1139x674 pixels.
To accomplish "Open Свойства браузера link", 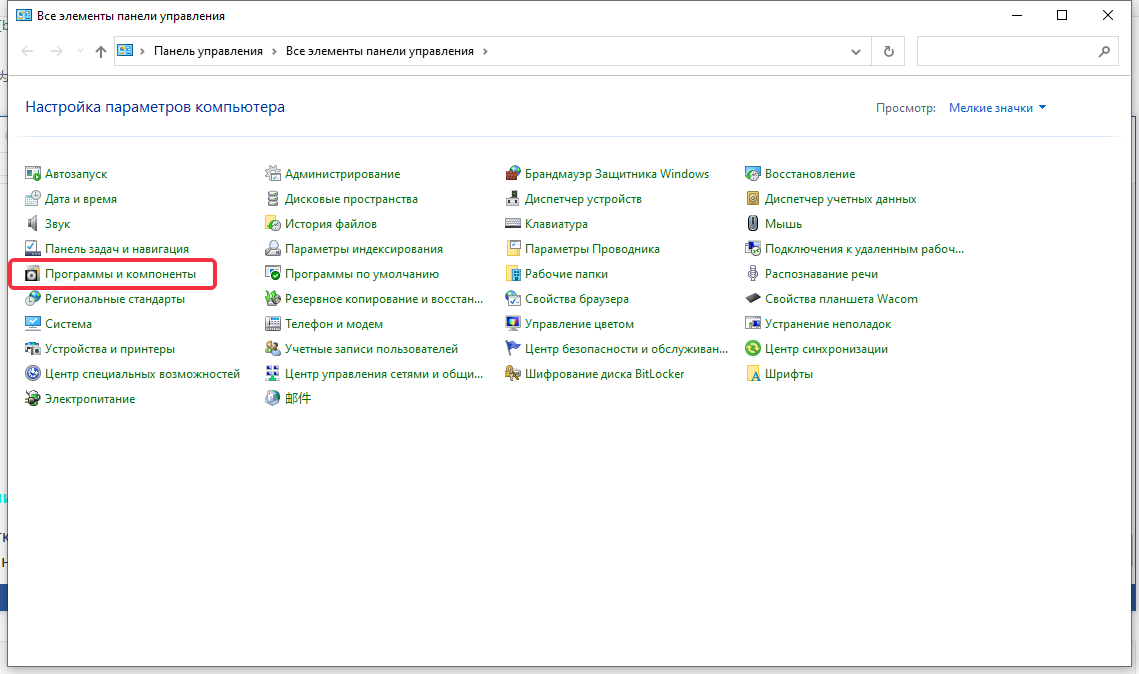I will (x=577, y=299).
